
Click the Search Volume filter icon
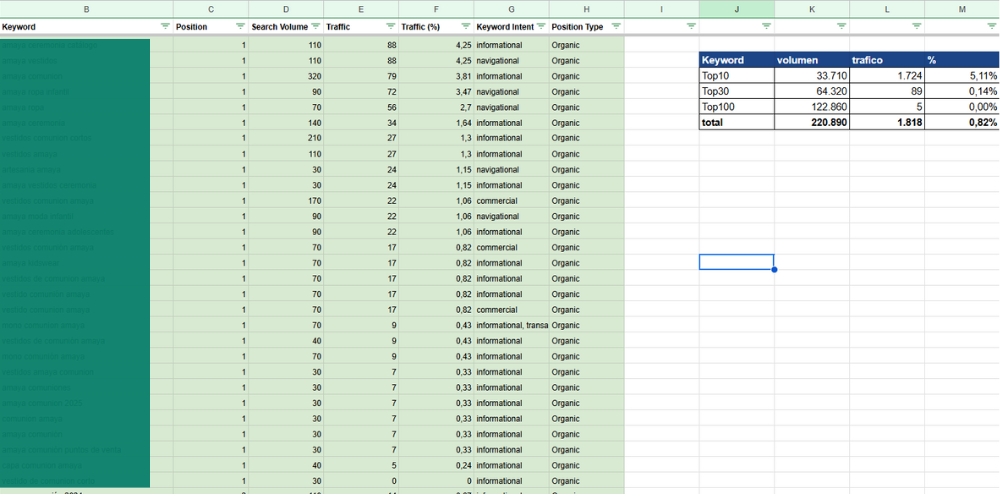tap(316, 26)
